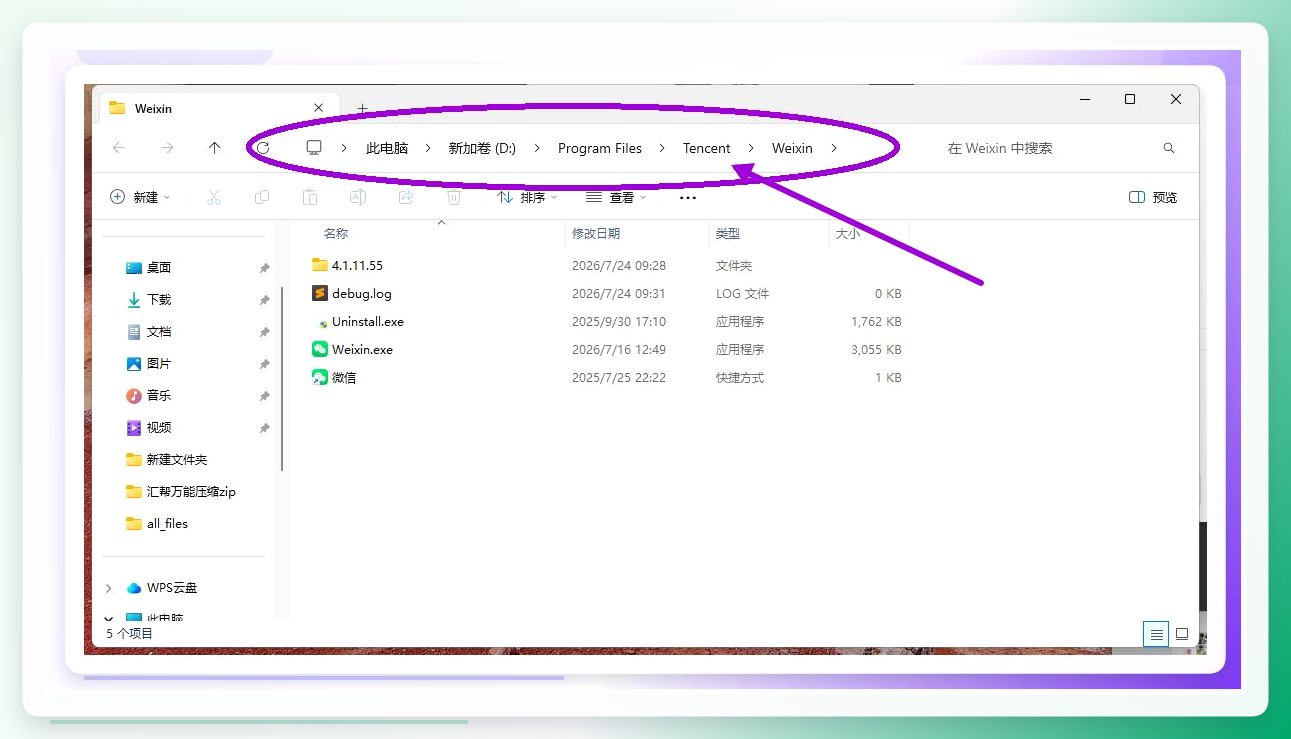Image resolution: width=1291 pixels, height=739 pixels.
Task: Close the Weixin tab
Action: 319,108
